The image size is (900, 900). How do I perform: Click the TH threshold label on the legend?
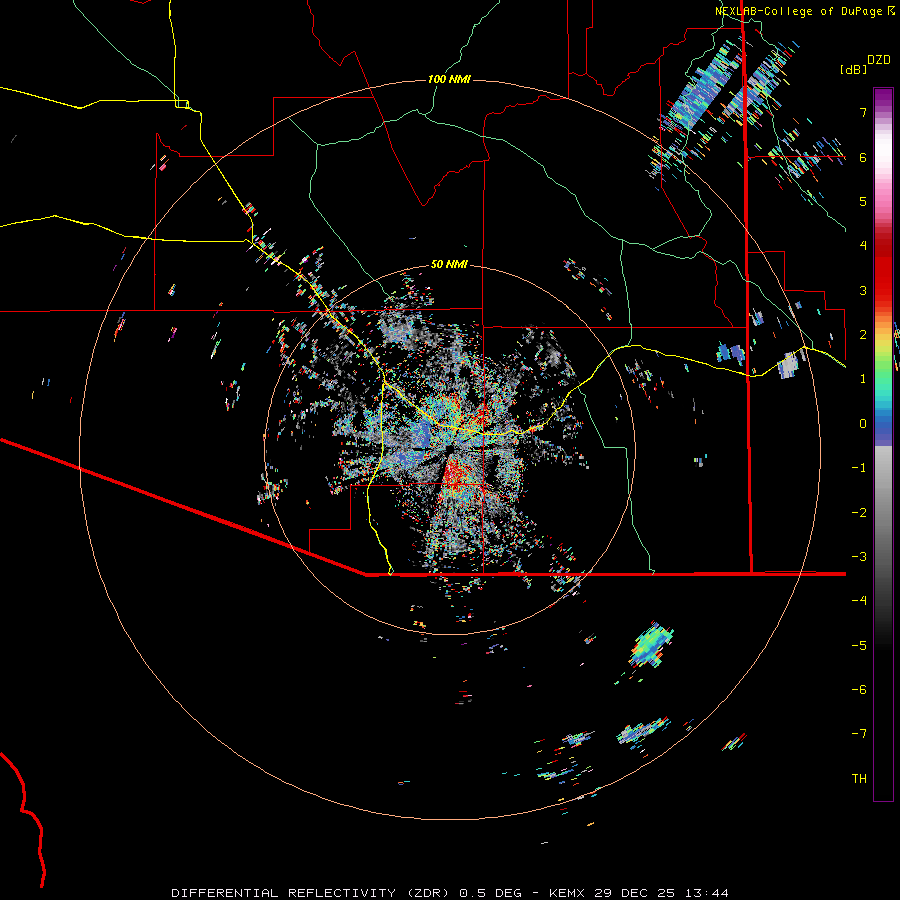(x=859, y=779)
